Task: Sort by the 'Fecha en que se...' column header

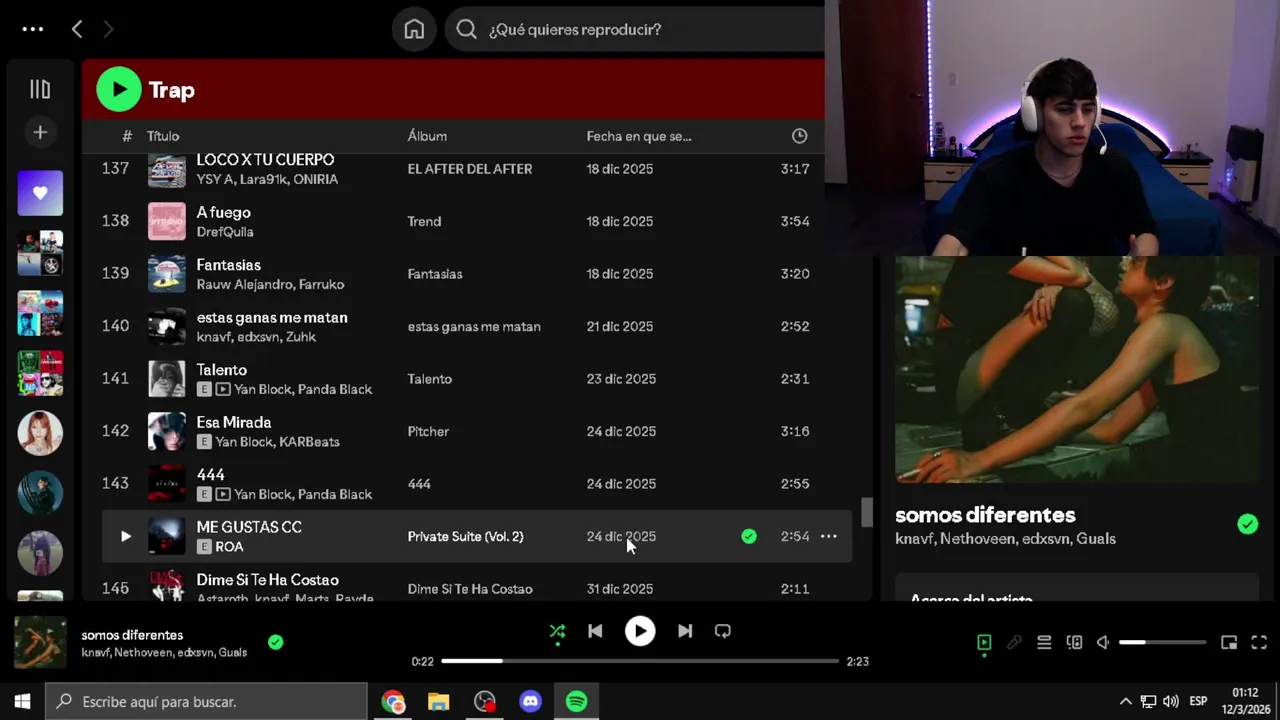Action: click(639, 136)
